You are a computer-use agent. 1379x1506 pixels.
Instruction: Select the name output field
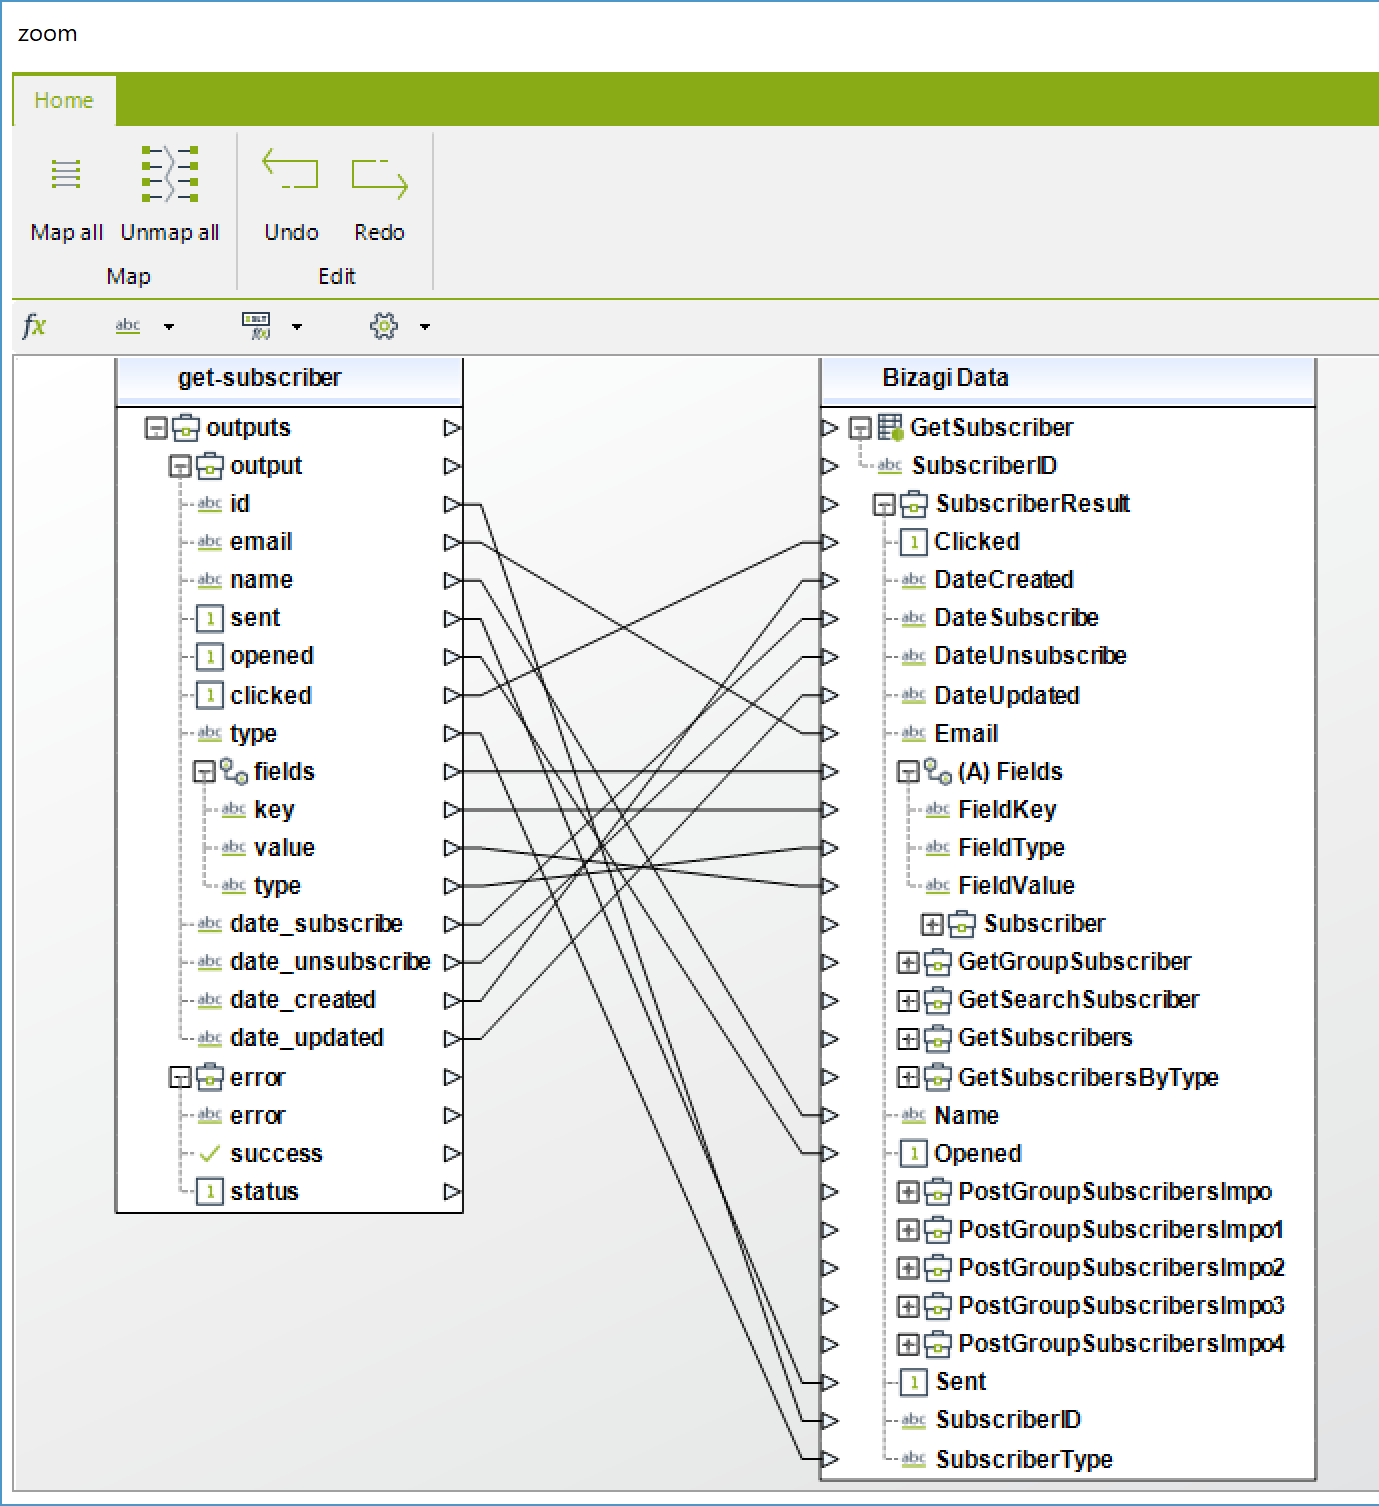click(261, 580)
